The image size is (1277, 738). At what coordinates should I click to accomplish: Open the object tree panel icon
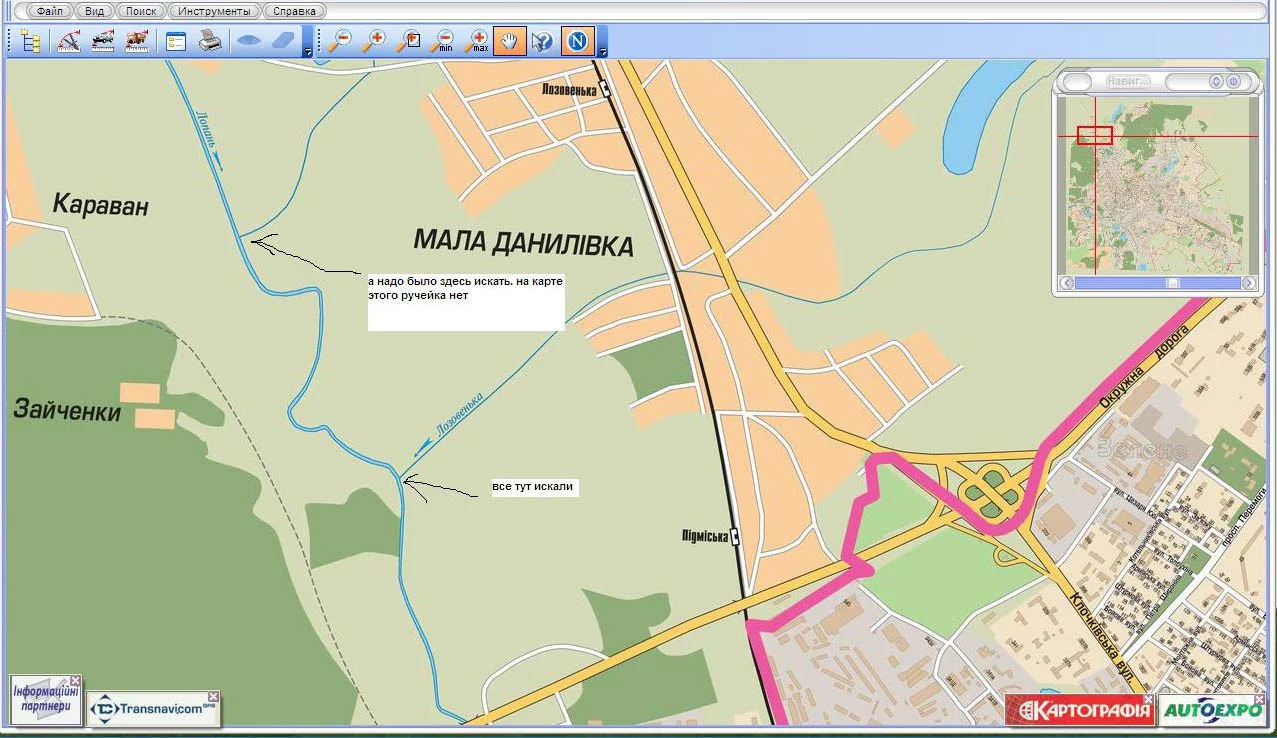tap(31, 41)
